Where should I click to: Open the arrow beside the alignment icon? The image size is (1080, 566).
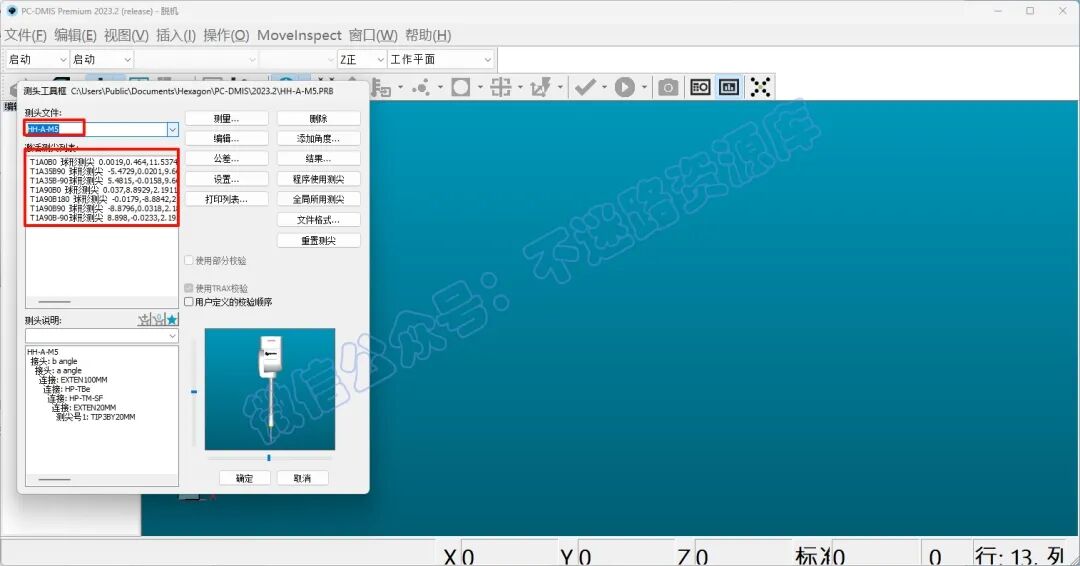coord(400,87)
